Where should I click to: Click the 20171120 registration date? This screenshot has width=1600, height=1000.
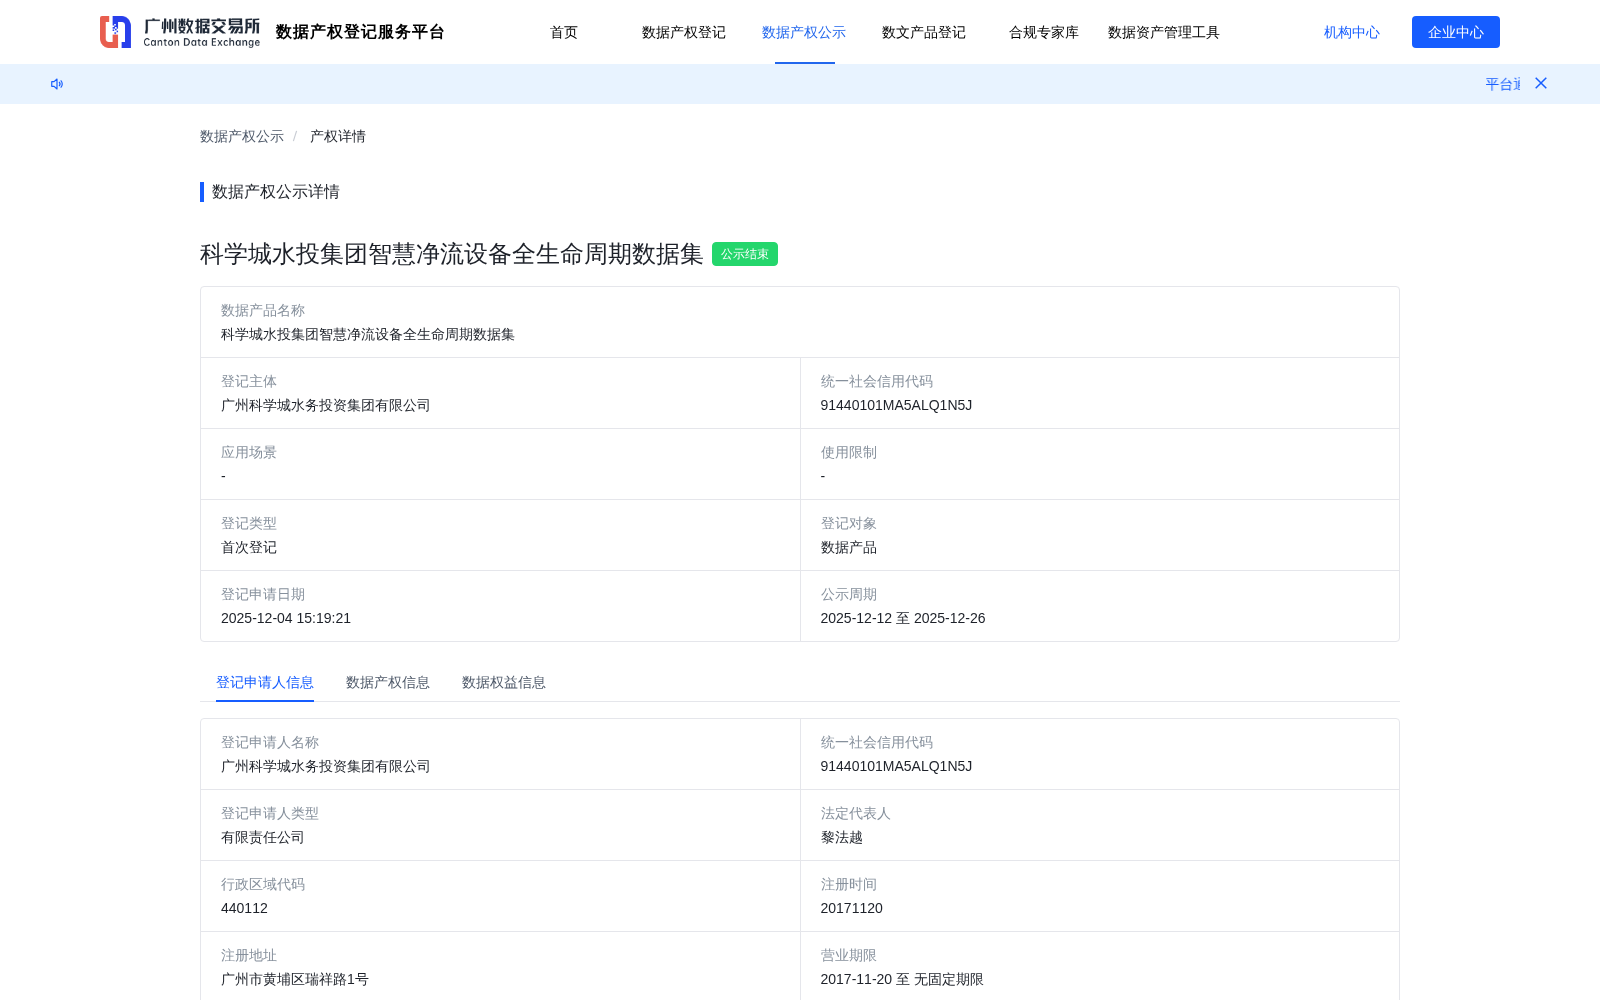(852, 908)
